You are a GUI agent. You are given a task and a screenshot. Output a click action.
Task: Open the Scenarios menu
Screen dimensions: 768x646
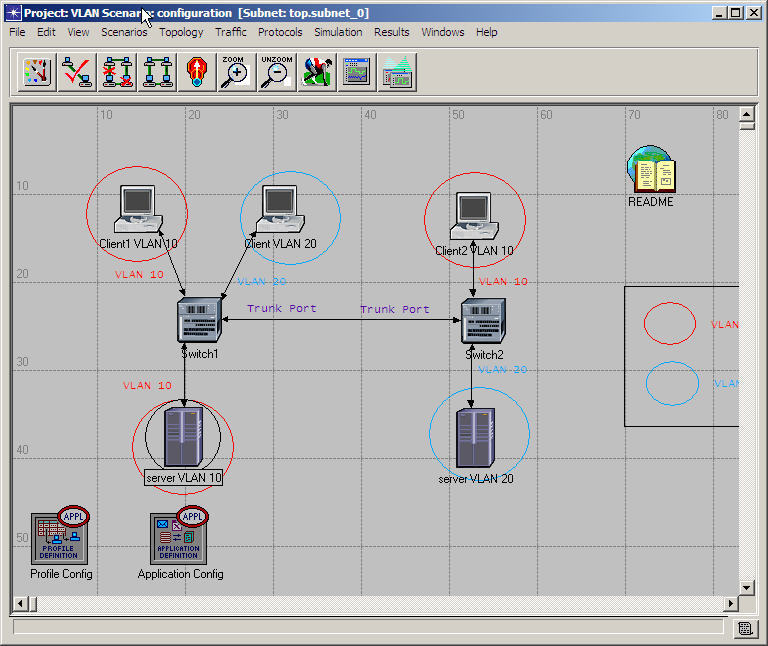(x=124, y=32)
